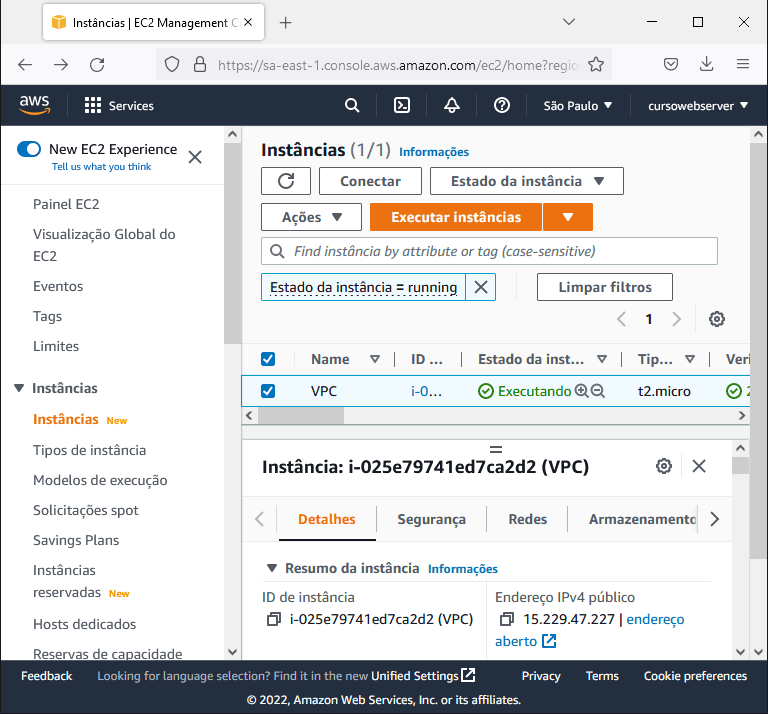Click Limpar filtros button
768x714 pixels.
pyautogui.click(x=605, y=287)
